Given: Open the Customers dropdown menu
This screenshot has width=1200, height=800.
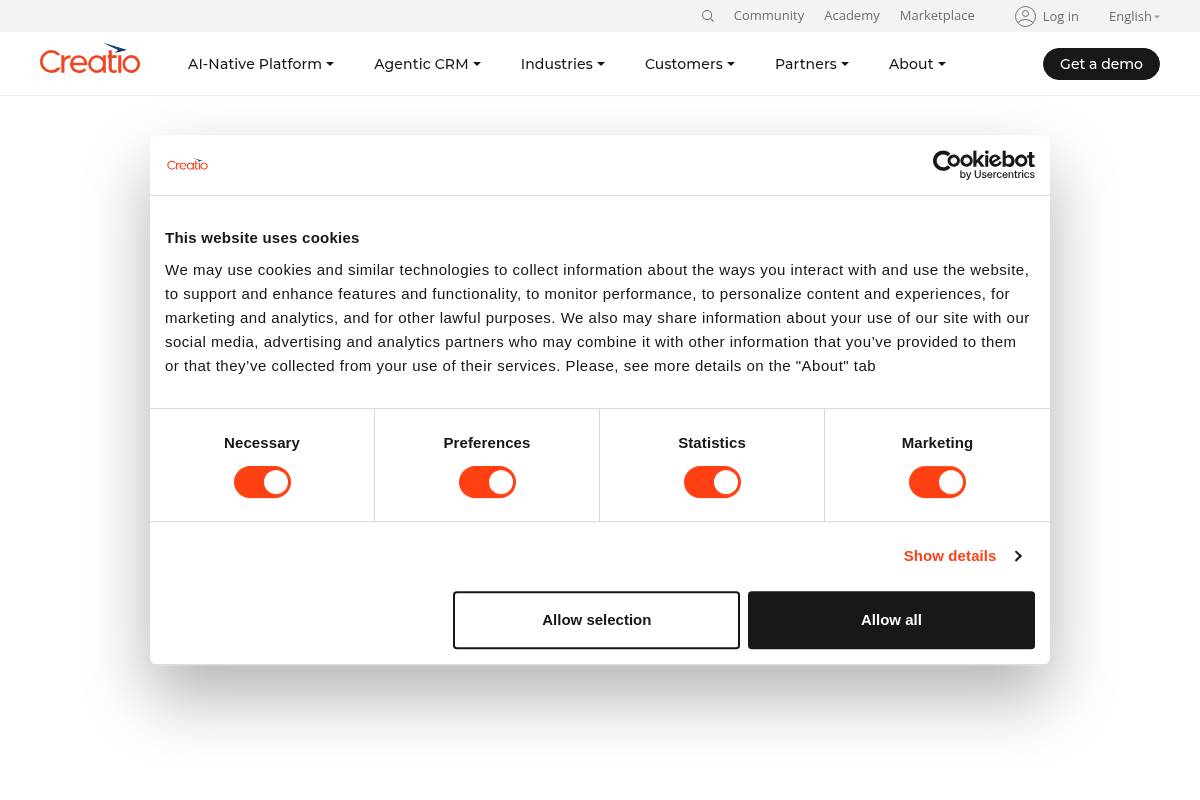Looking at the screenshot, I should click(x=690, y=64).
